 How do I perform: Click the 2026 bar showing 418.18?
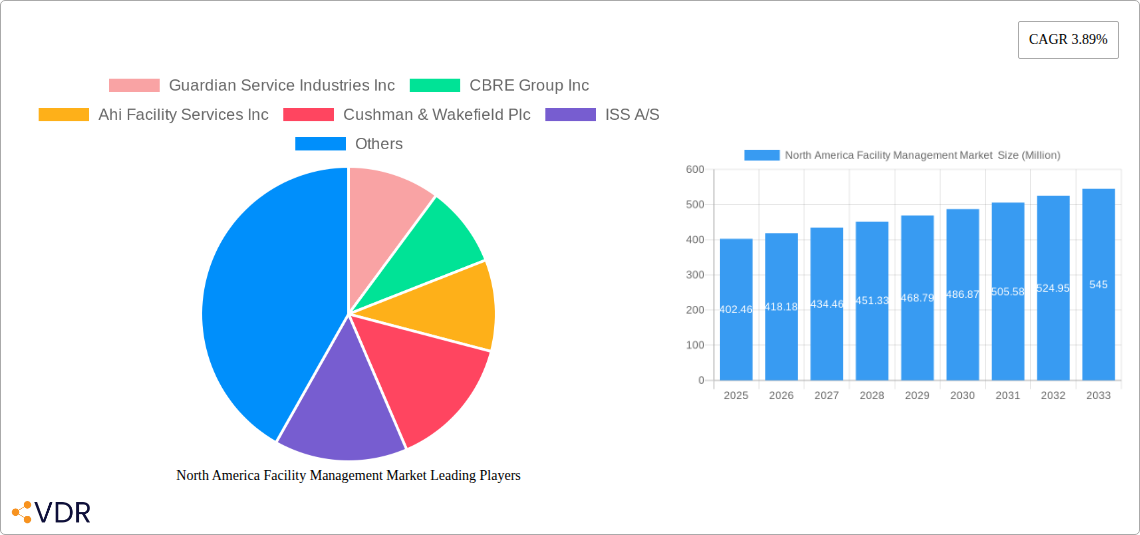[782, 307]
